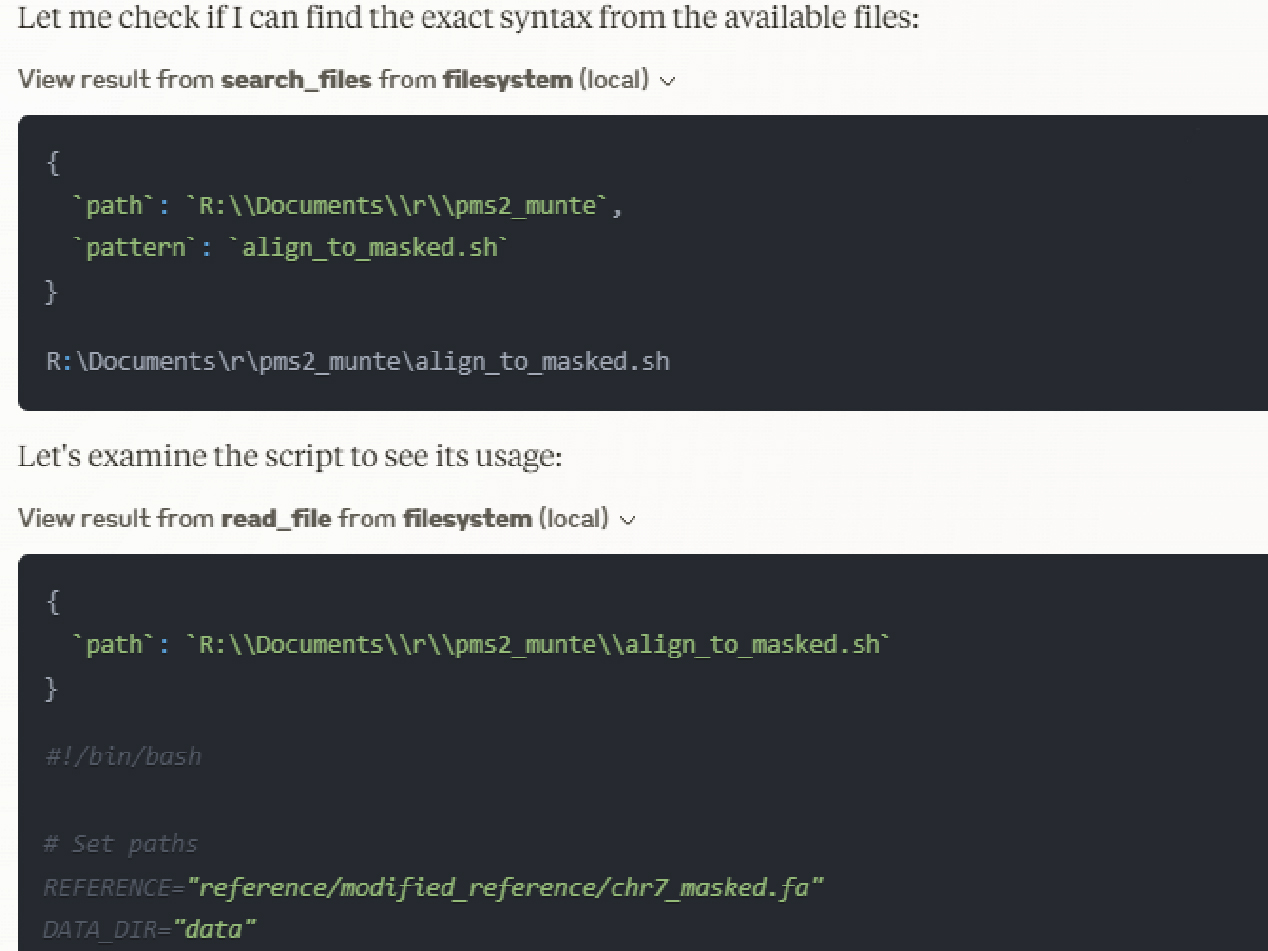Click '(local)' label in read_file header
This screenshot has height=951, width=1268.
[x=574, y=518]
